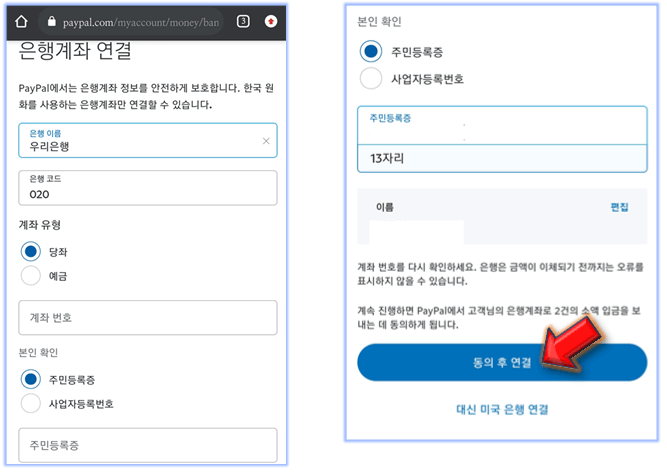Choose 사업자등록번호 radio in left panel
The height and width of the screenshot is (473, 667).
31,403
